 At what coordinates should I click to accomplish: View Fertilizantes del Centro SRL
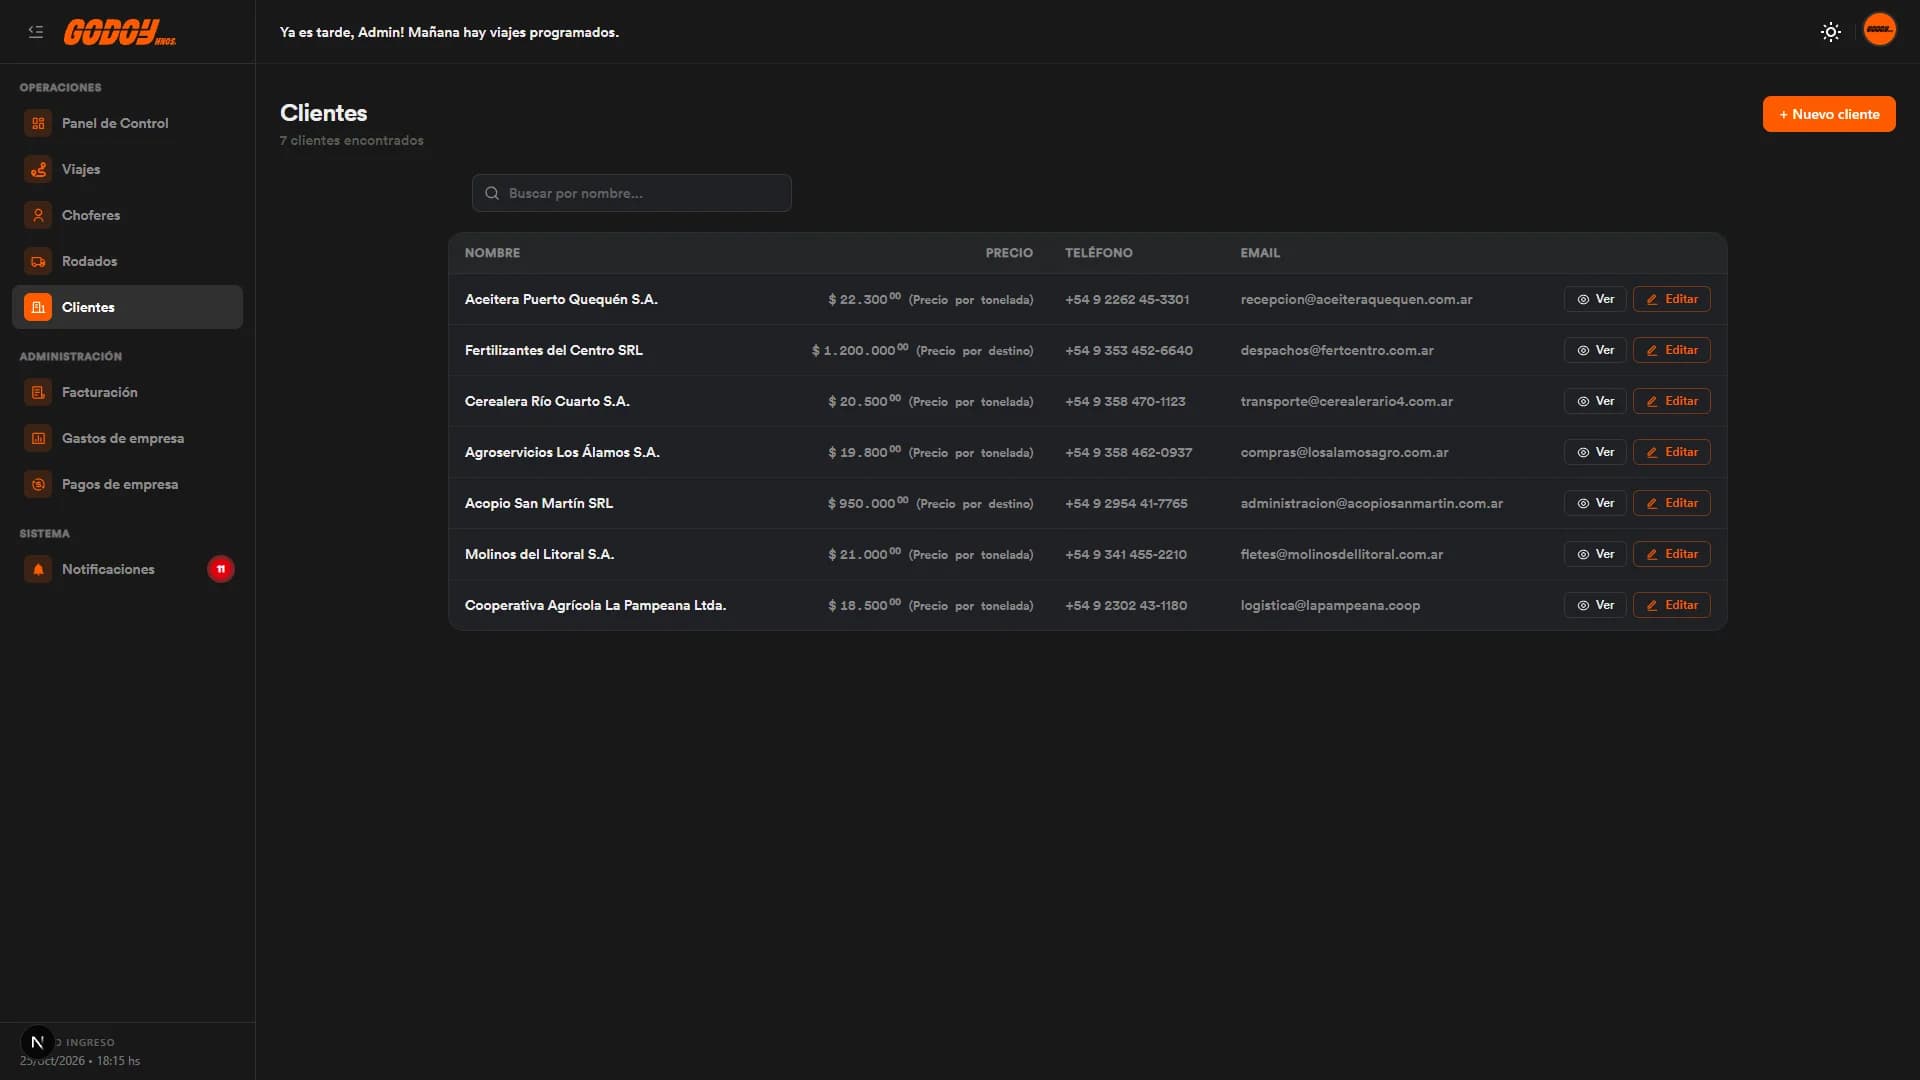click(1595, 350)
